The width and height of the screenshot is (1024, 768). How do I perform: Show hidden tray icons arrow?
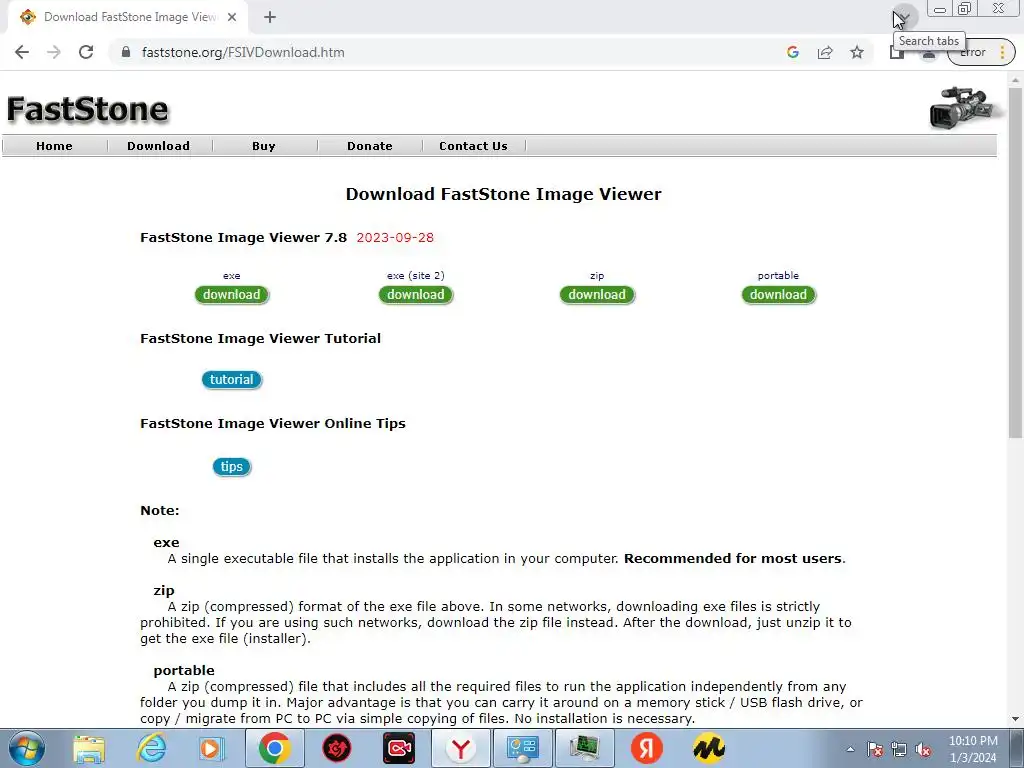(x=850, y=750)
